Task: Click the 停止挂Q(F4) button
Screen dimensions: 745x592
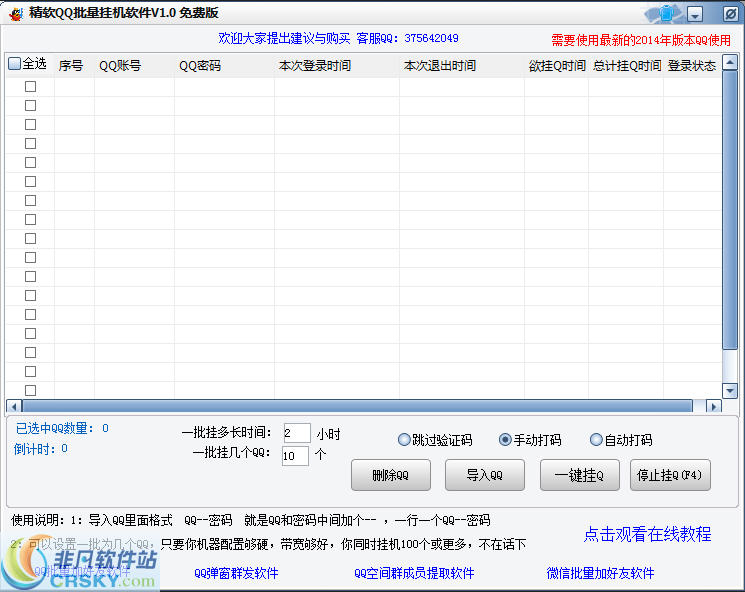Action: tap(670, 475)
